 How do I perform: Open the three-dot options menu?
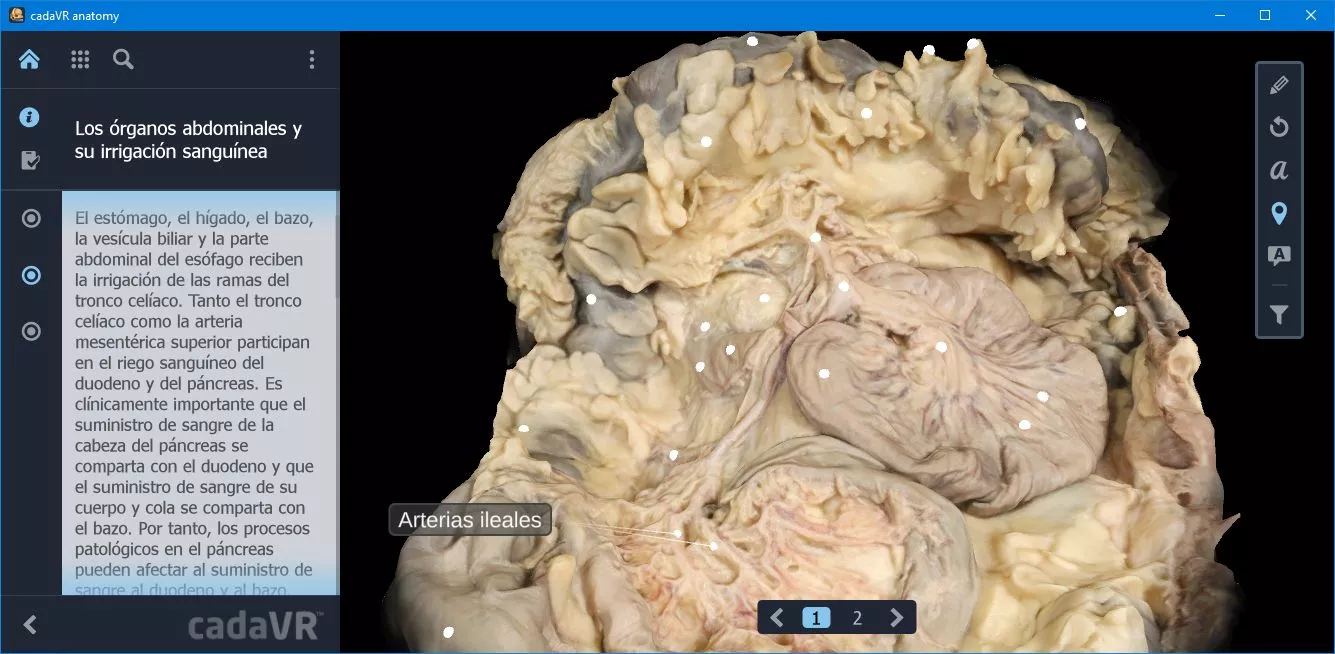(312, 60)
